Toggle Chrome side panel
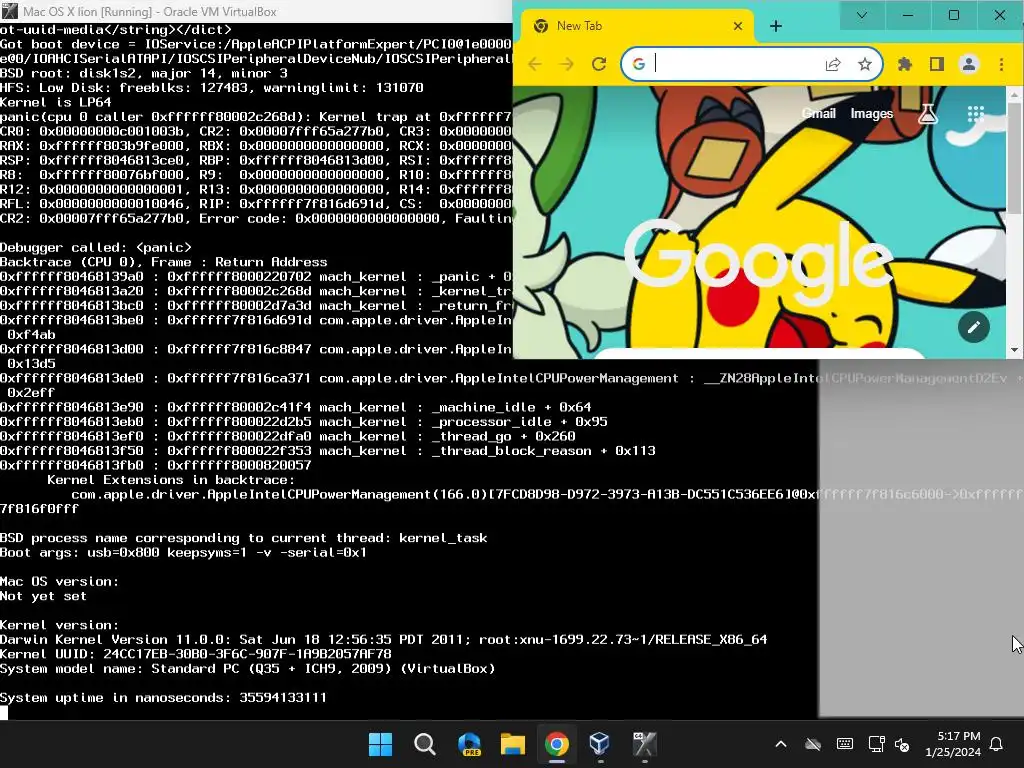This screenshot has height=768, width=1024. 936,64
